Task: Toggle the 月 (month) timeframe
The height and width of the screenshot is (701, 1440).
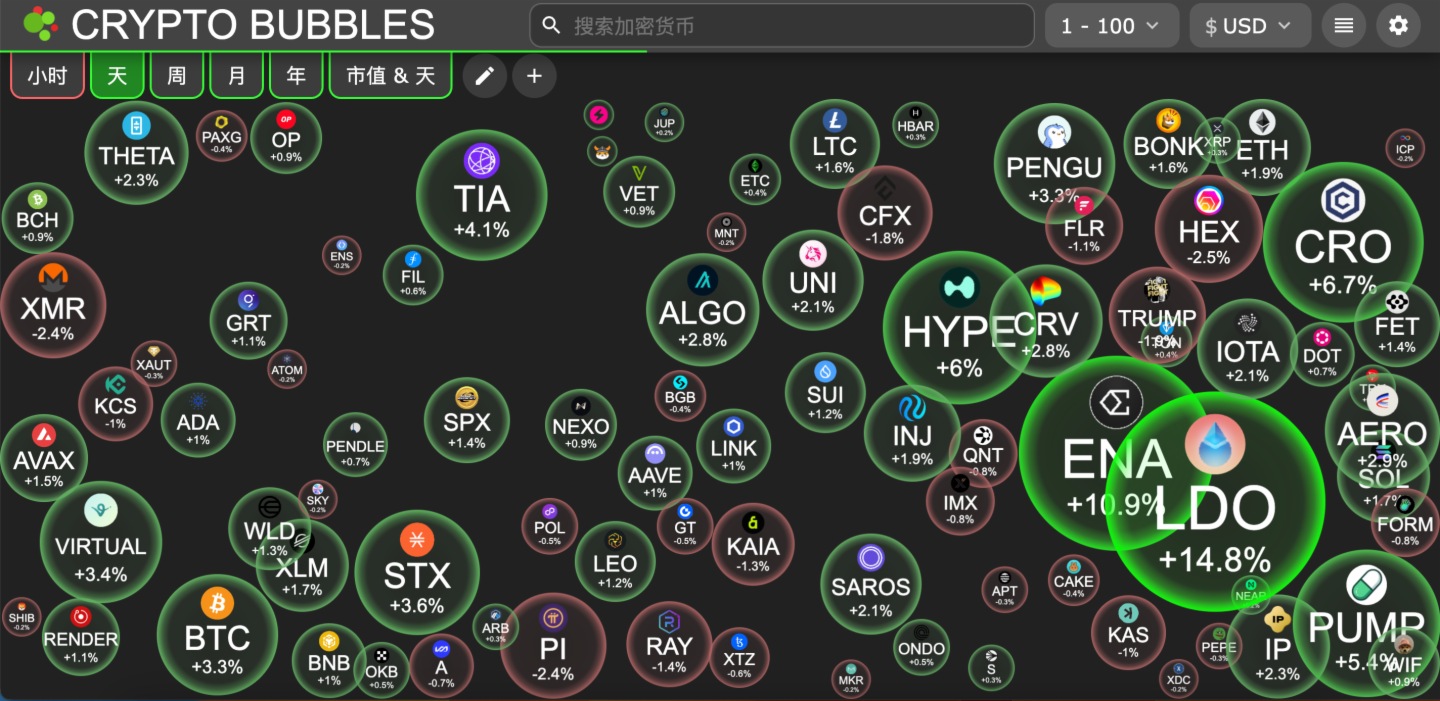Action: pyautogui.click(x=237, y=76)
